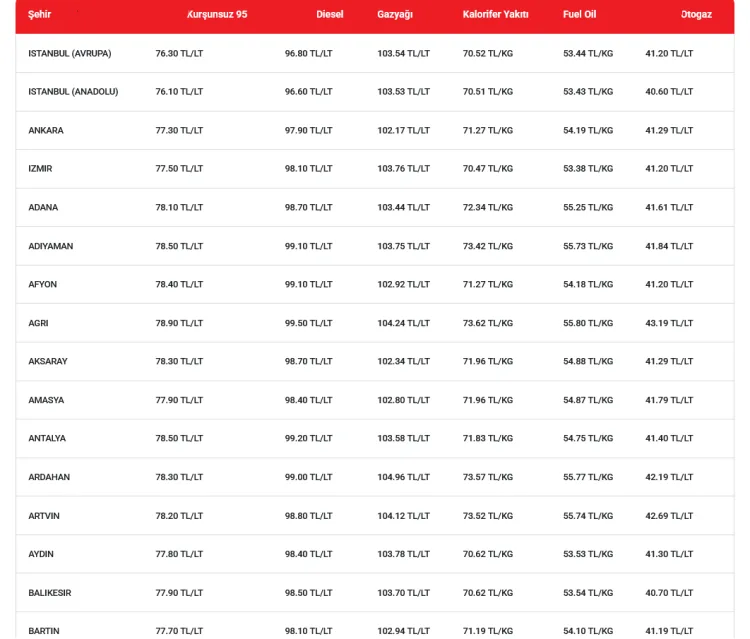Select the BARTIN row at the bottom
The height and width of the screenshot is (639, 750).
375,626
